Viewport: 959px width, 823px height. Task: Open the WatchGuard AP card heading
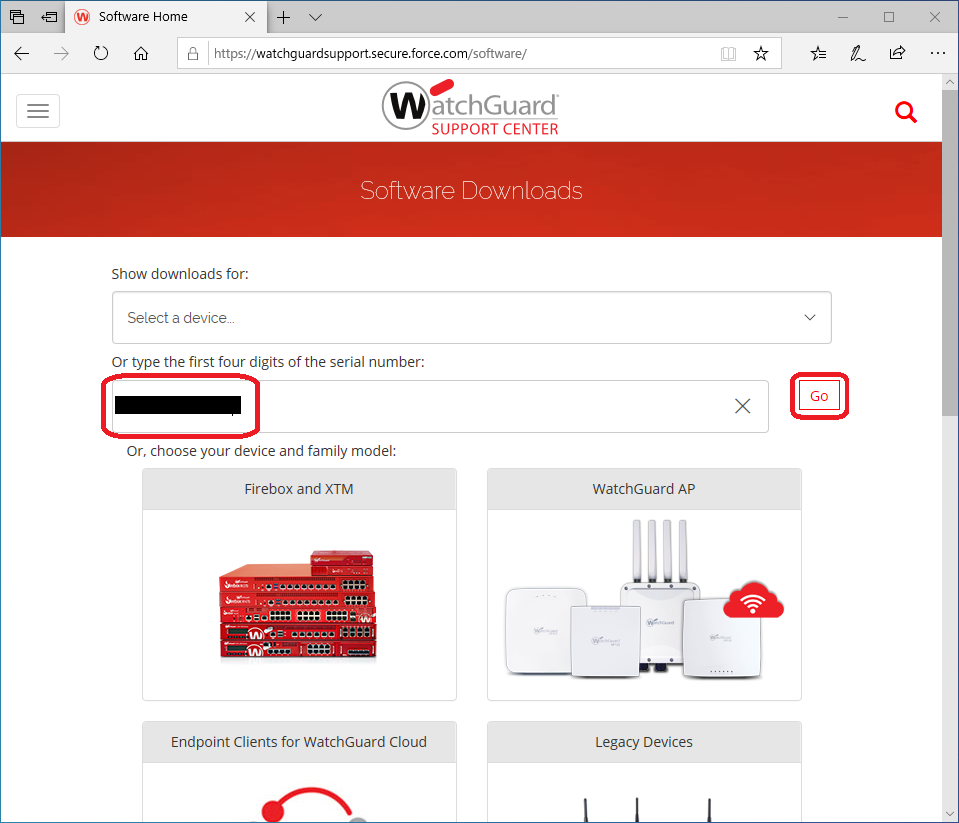644,489
